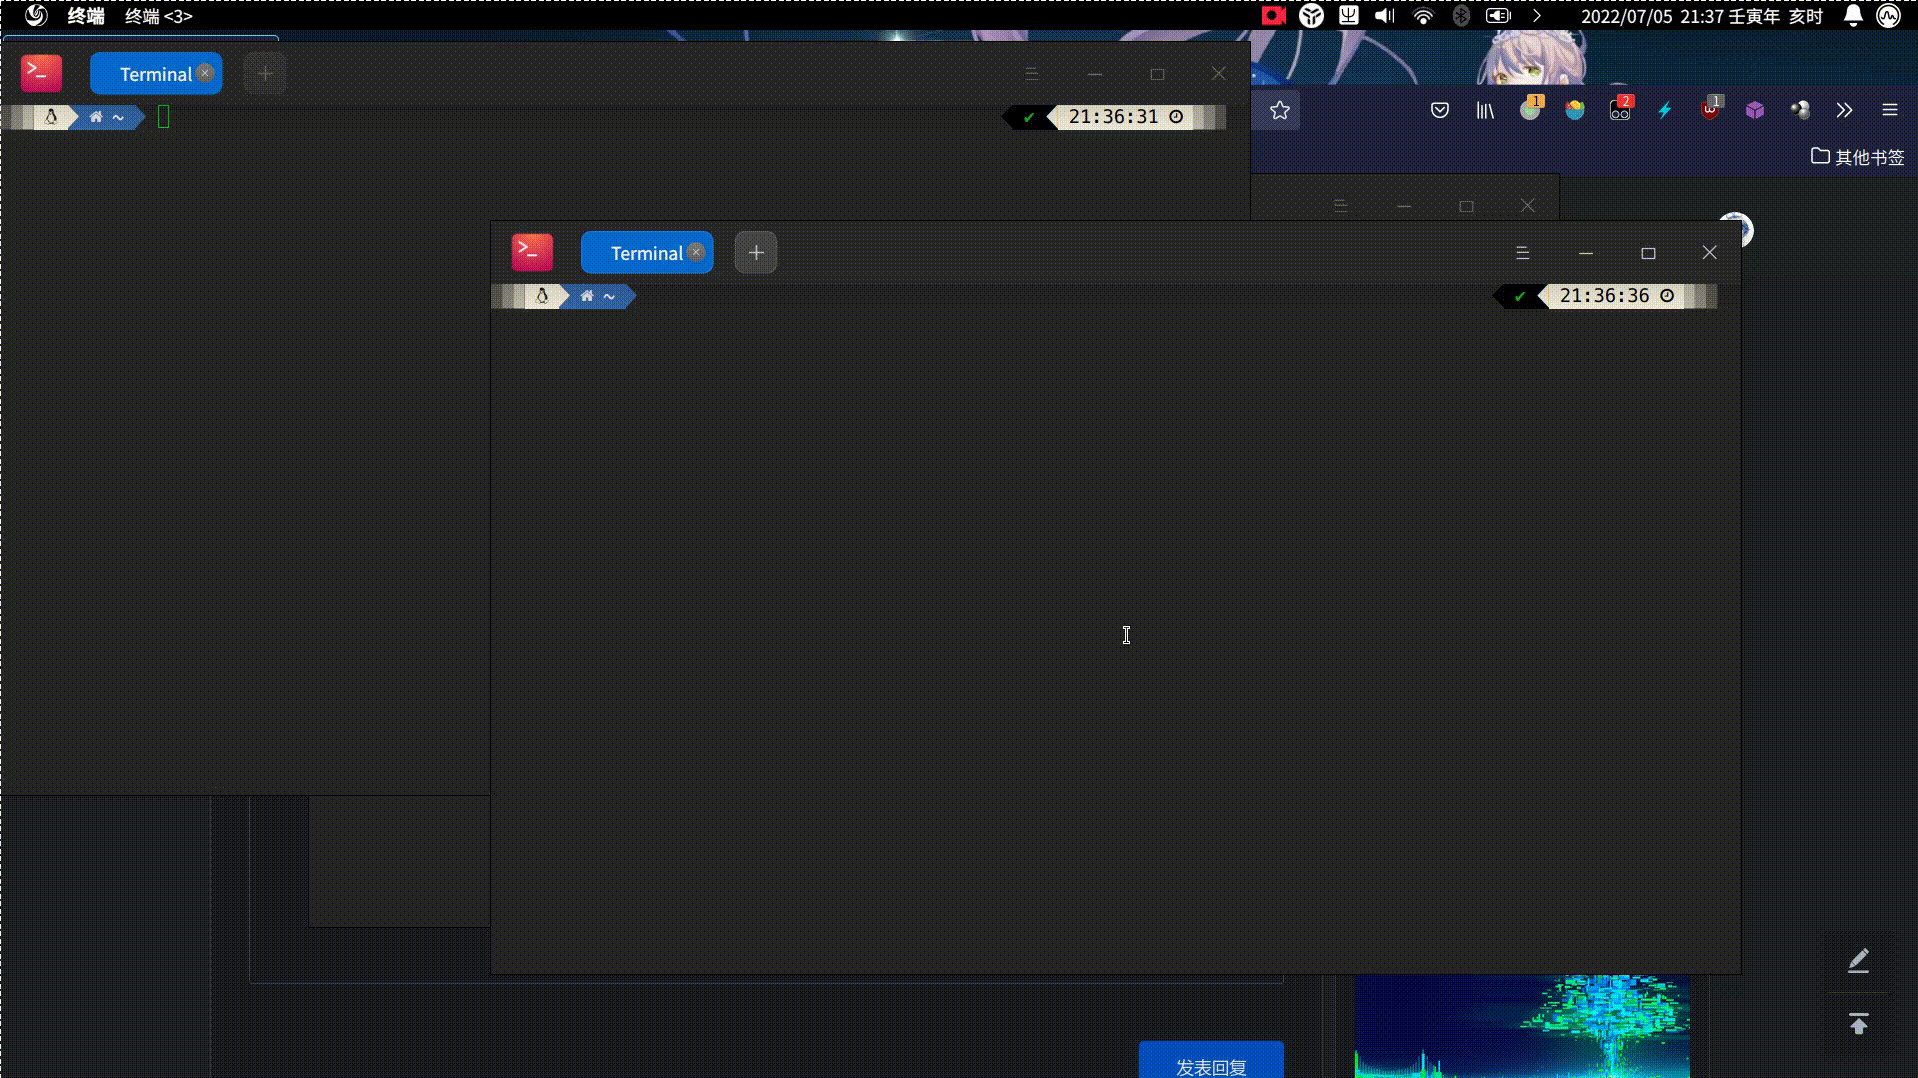Viewport: 1918px width, 1078px height.
Task: Click the 发表回复 reply button
Action: coord(1210,1066)
